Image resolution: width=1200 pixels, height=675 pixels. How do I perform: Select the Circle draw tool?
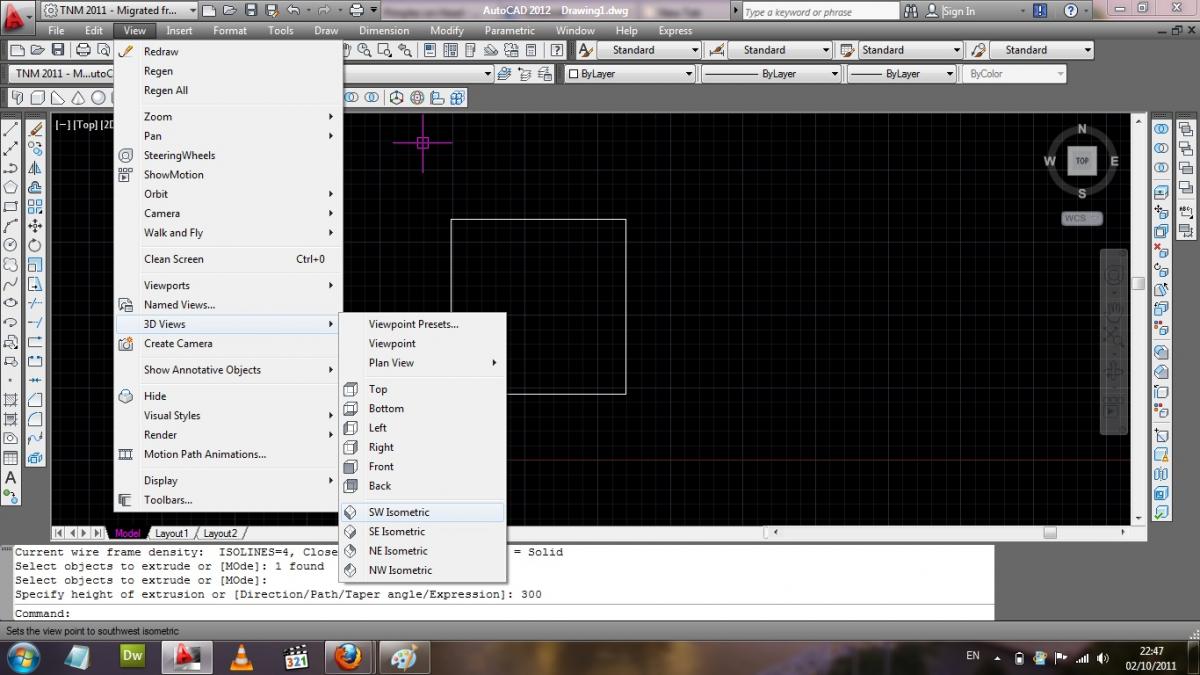click(10, 245)
